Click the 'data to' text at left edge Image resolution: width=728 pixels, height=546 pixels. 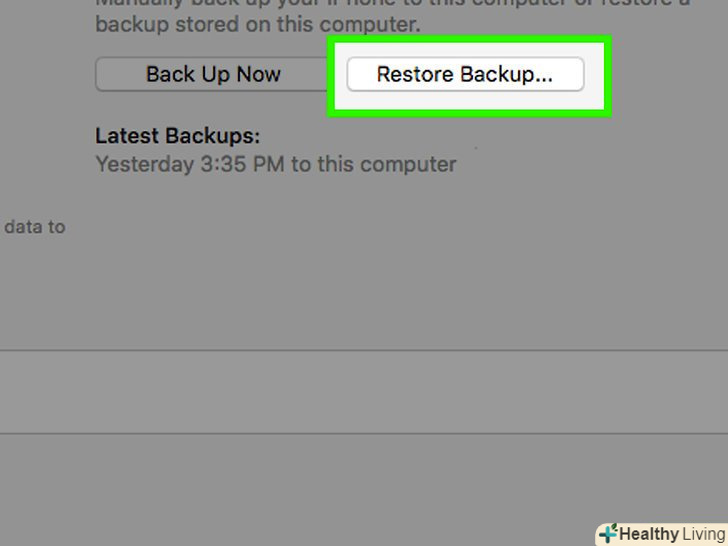34,227
